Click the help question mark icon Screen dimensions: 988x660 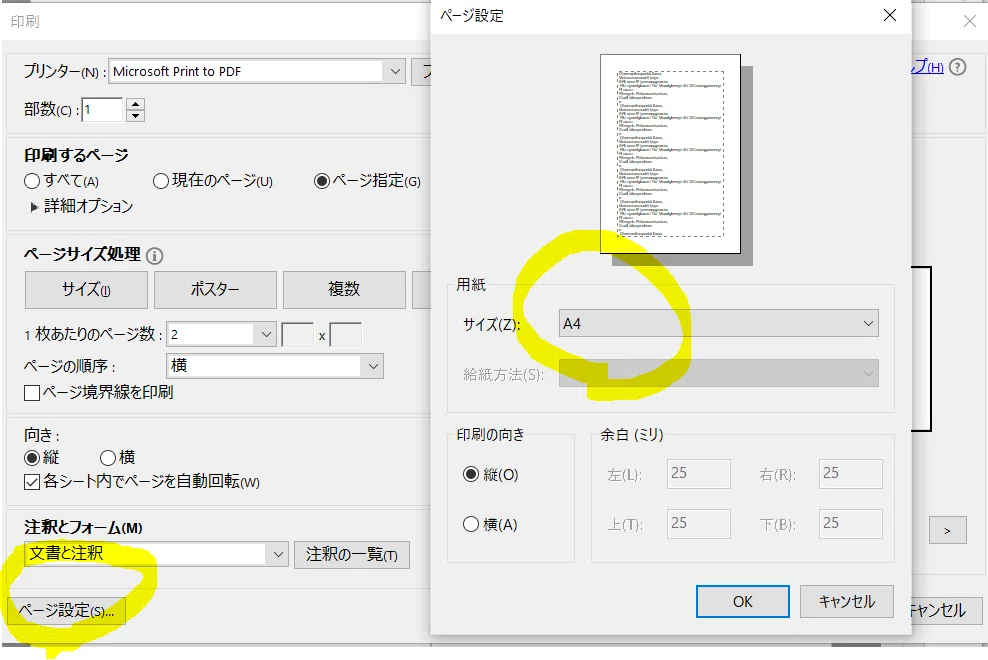point(957,67)
